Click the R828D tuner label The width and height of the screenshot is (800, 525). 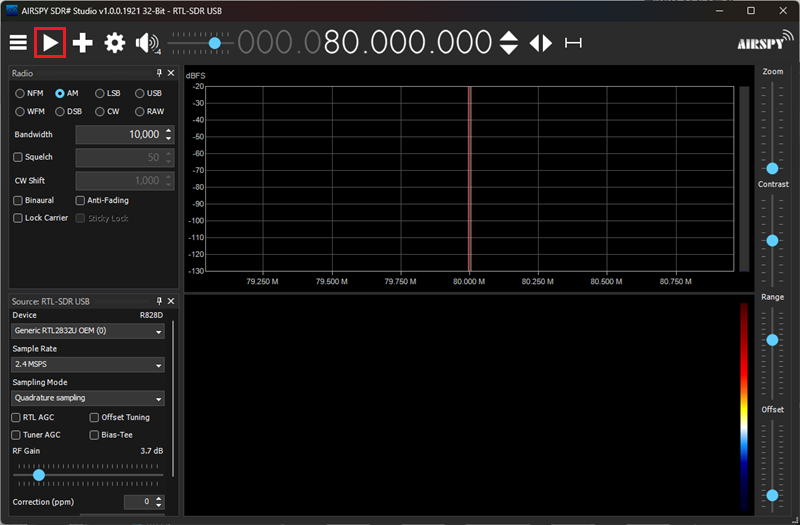[152, 315]
